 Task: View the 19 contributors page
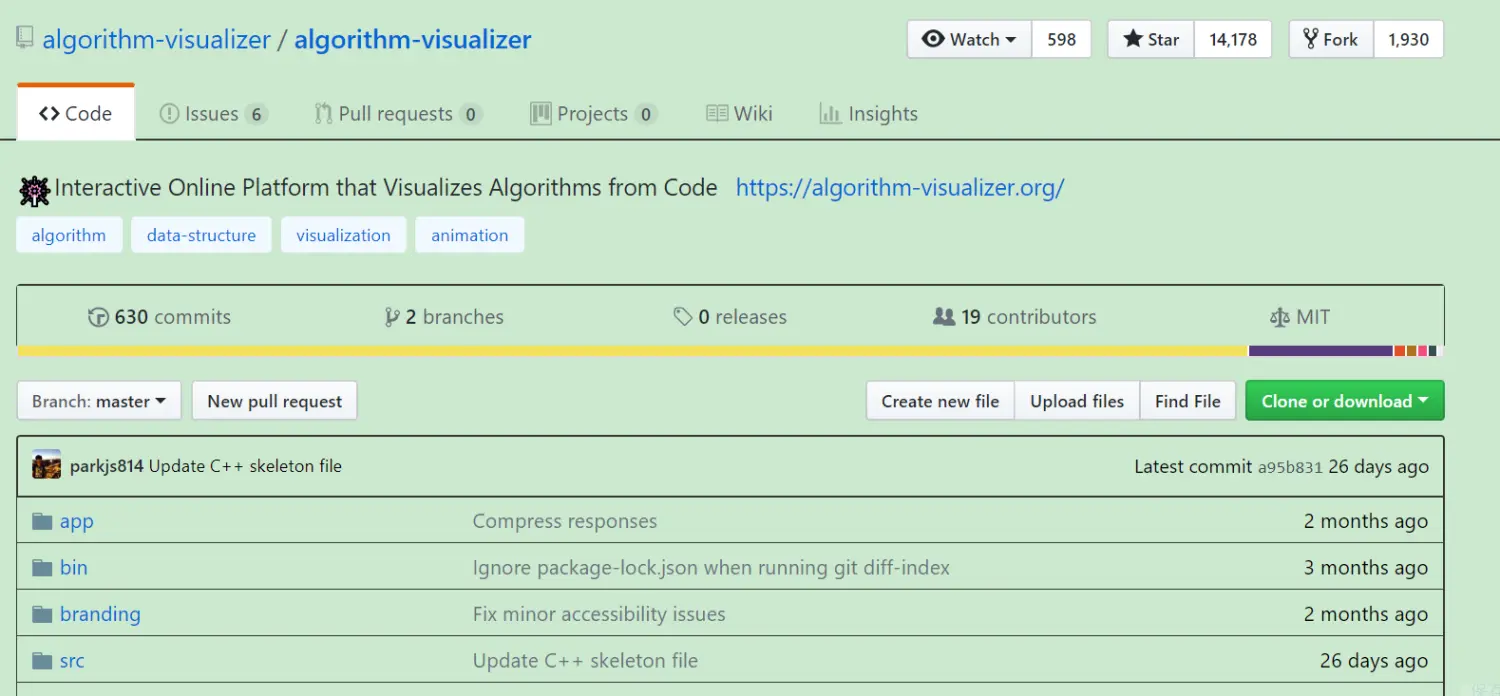click(x=1014, y=317)
